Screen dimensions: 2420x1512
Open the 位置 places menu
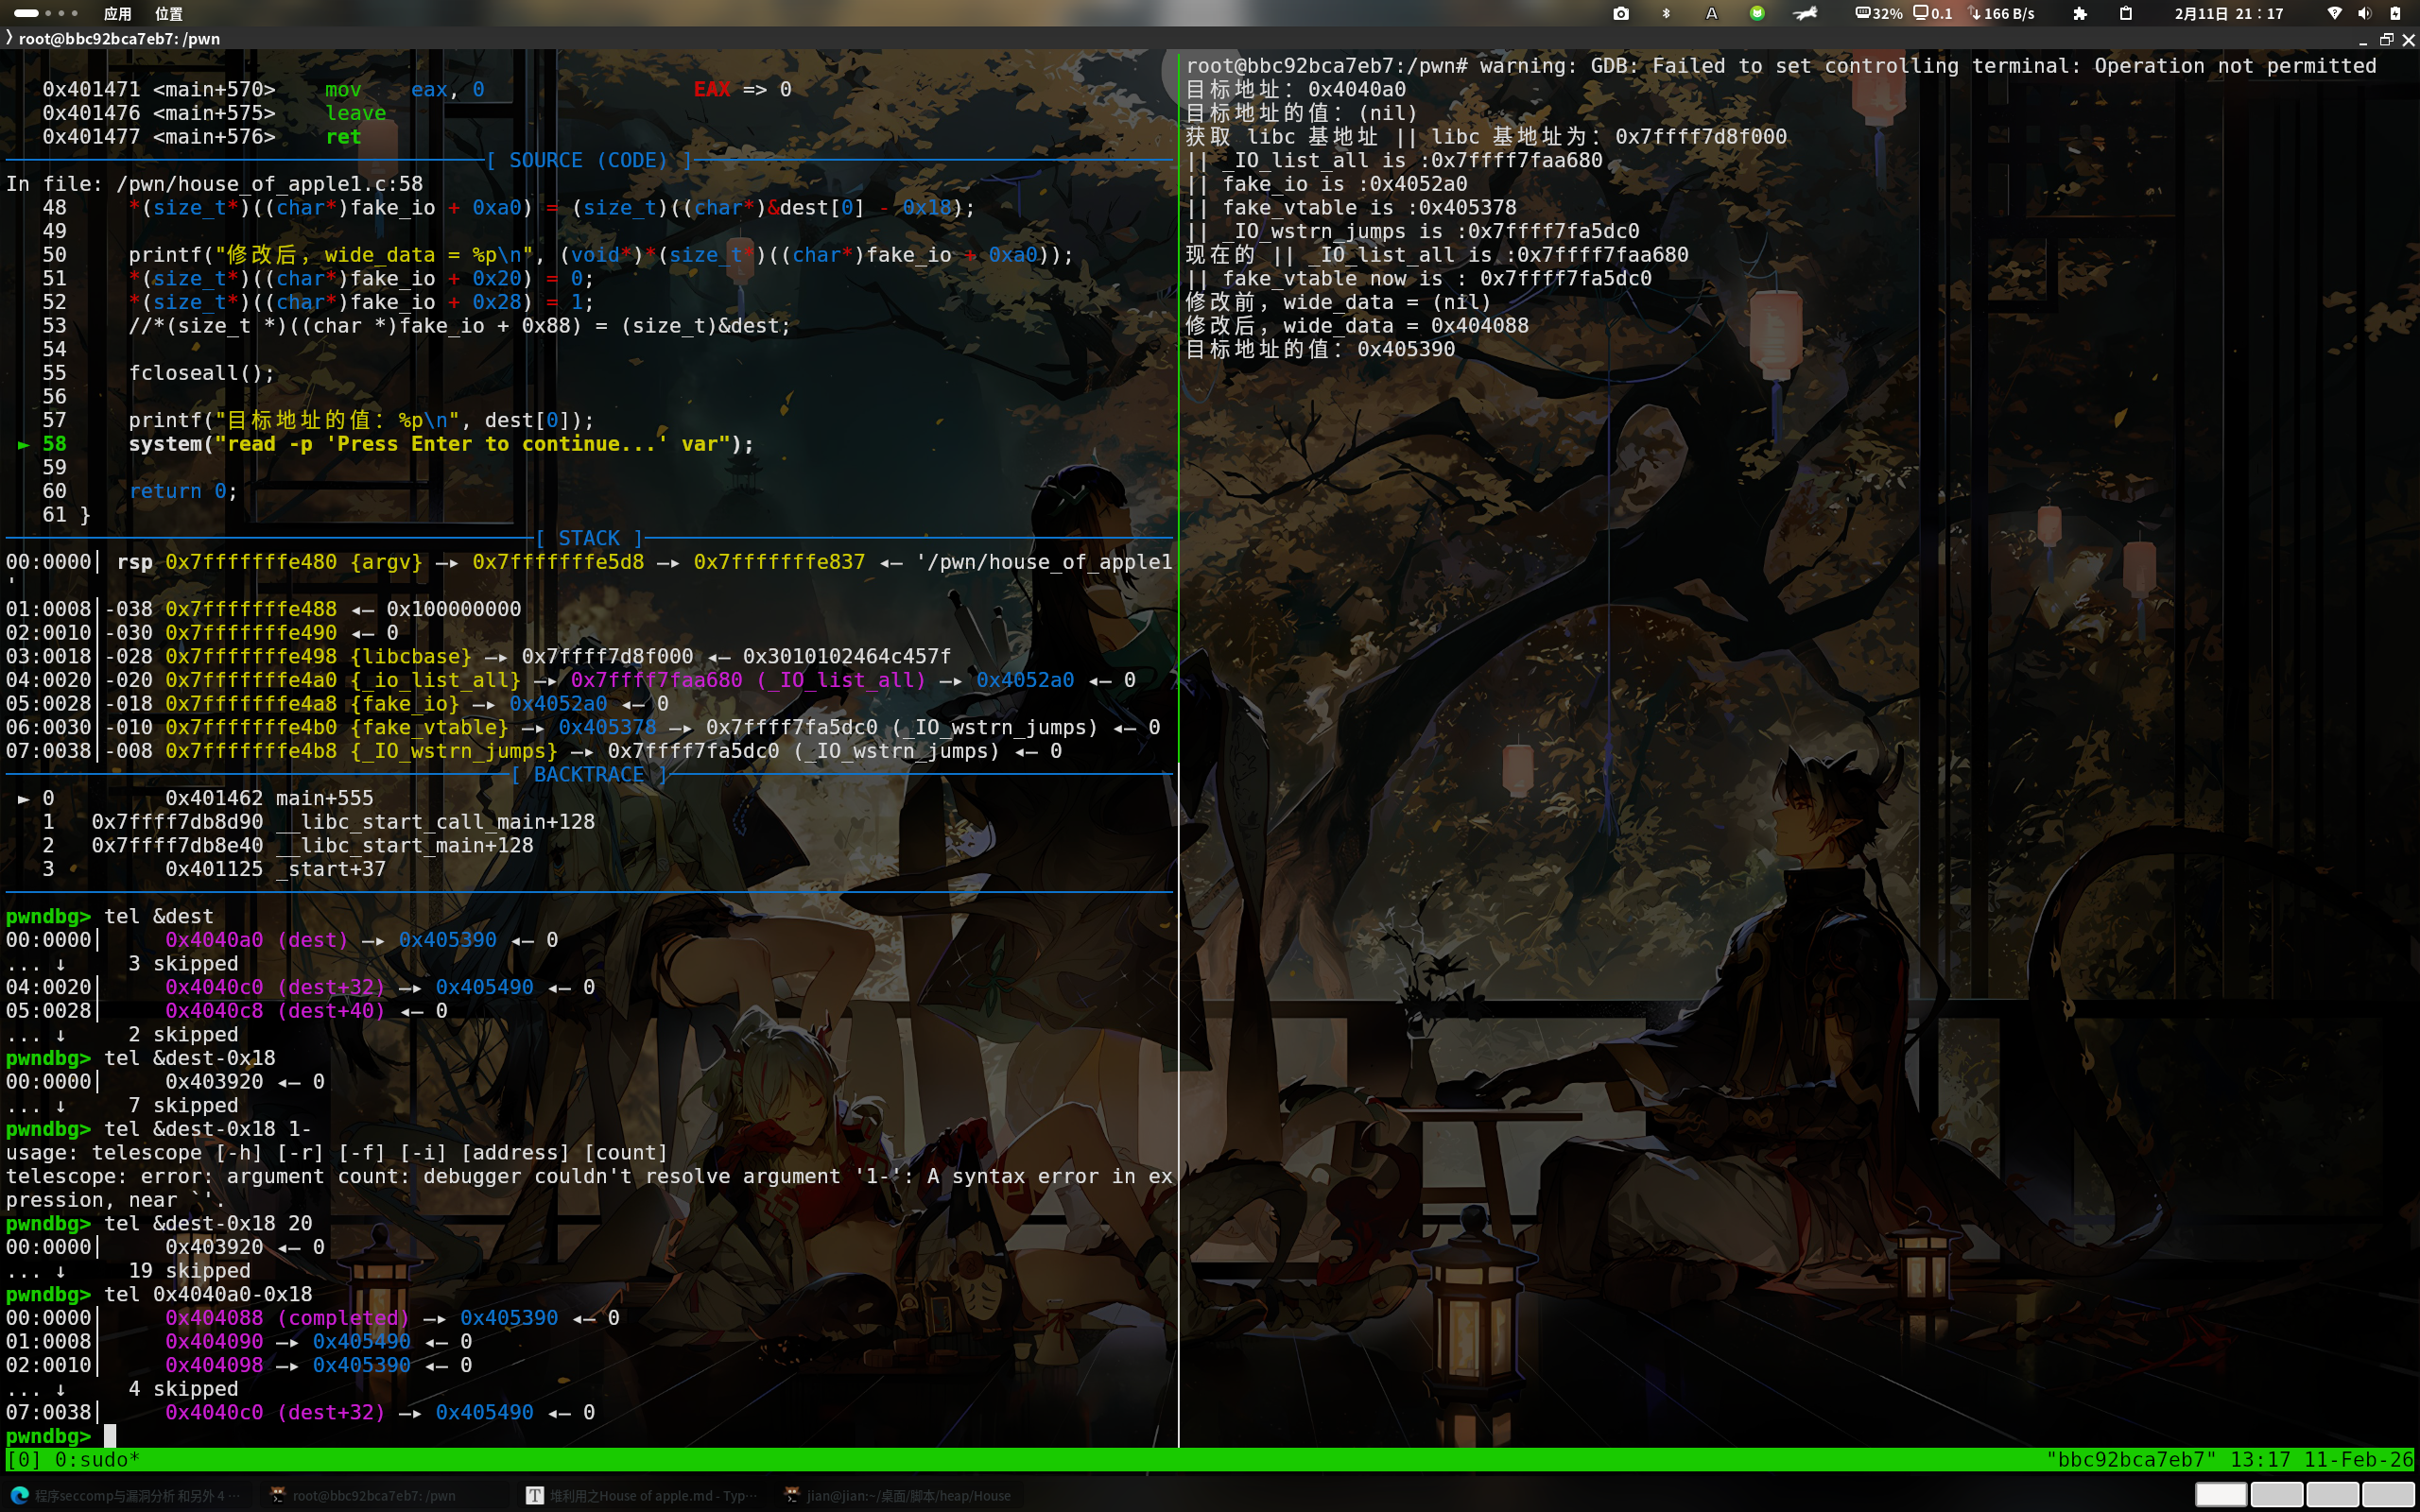pyautogui.click(x=169, y=13)
